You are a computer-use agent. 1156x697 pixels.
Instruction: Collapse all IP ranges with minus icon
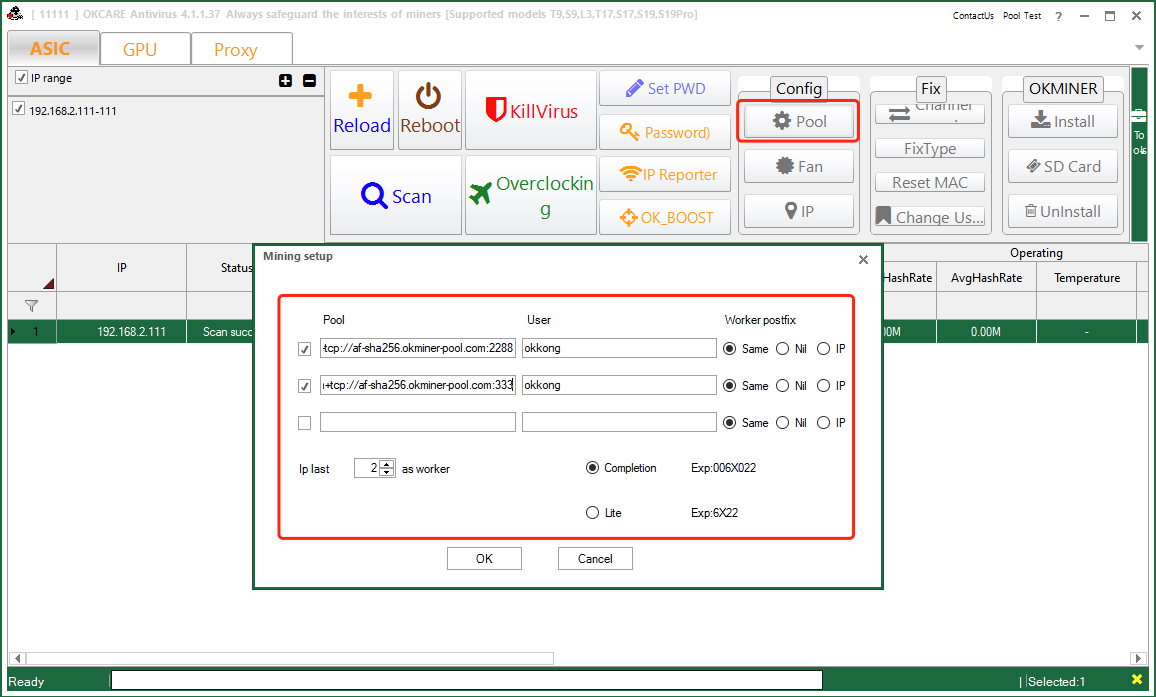pyautogui.click(x=309, y=80)
